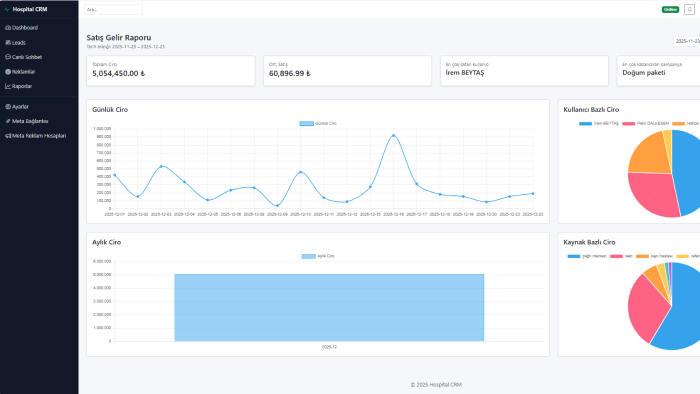Viewport: 700px width, 394px height.
Task: Click the Toplam Ciro value 5,054,450.00 ₺
Action: click(x=118, y=74)
